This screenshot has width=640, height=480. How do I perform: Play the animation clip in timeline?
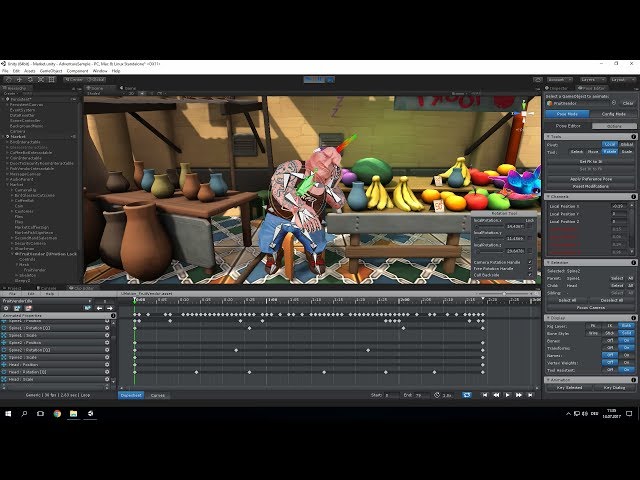(507, 395)
